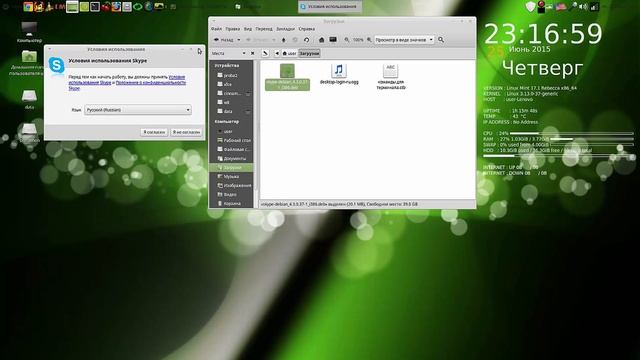Open the Переход menu
Viewport: 640px width, 360px height.
(x=264, y=29)
